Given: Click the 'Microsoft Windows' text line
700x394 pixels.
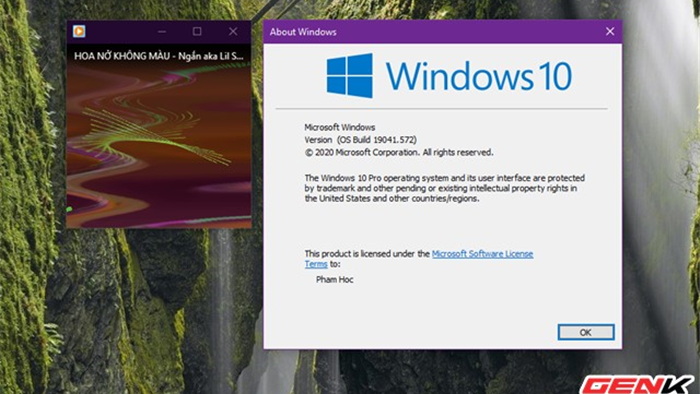Looking at the screenshot, I should pos(340,127).
